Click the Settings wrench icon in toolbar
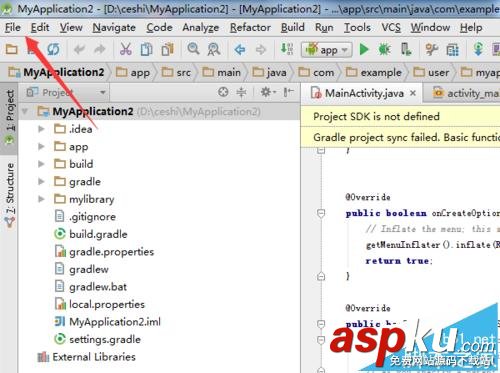500x373 pixels. [432, 50]
